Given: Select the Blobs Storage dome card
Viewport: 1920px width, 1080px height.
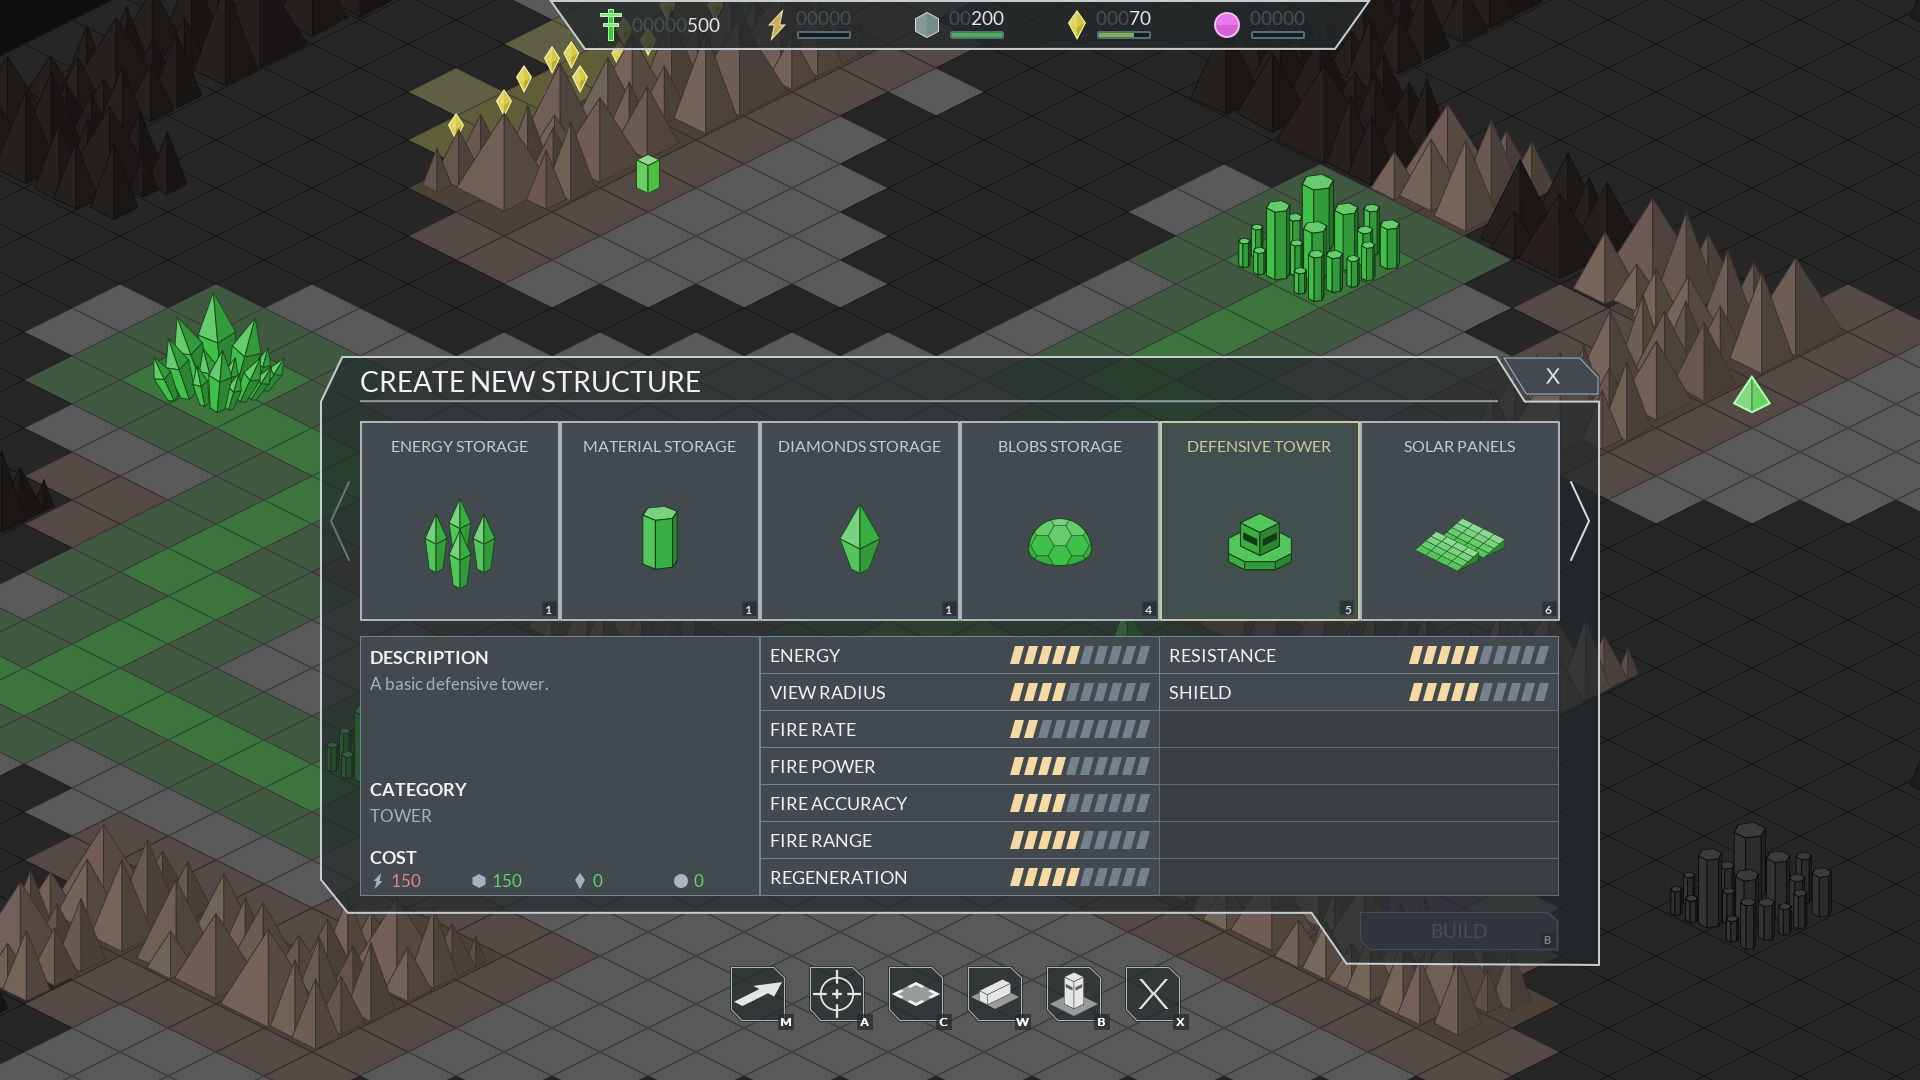Looking at the screenshot, I should tap(1059, 521).
